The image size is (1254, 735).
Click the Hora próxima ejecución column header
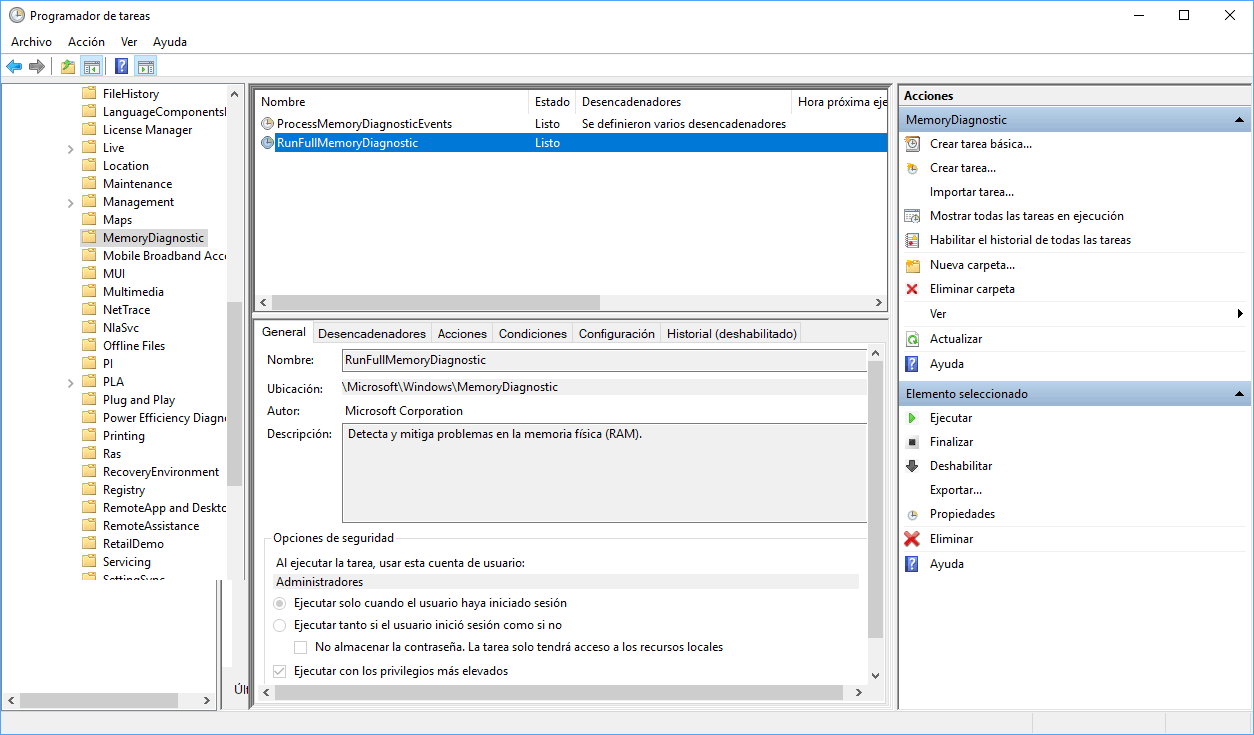[x=840, y=102]
